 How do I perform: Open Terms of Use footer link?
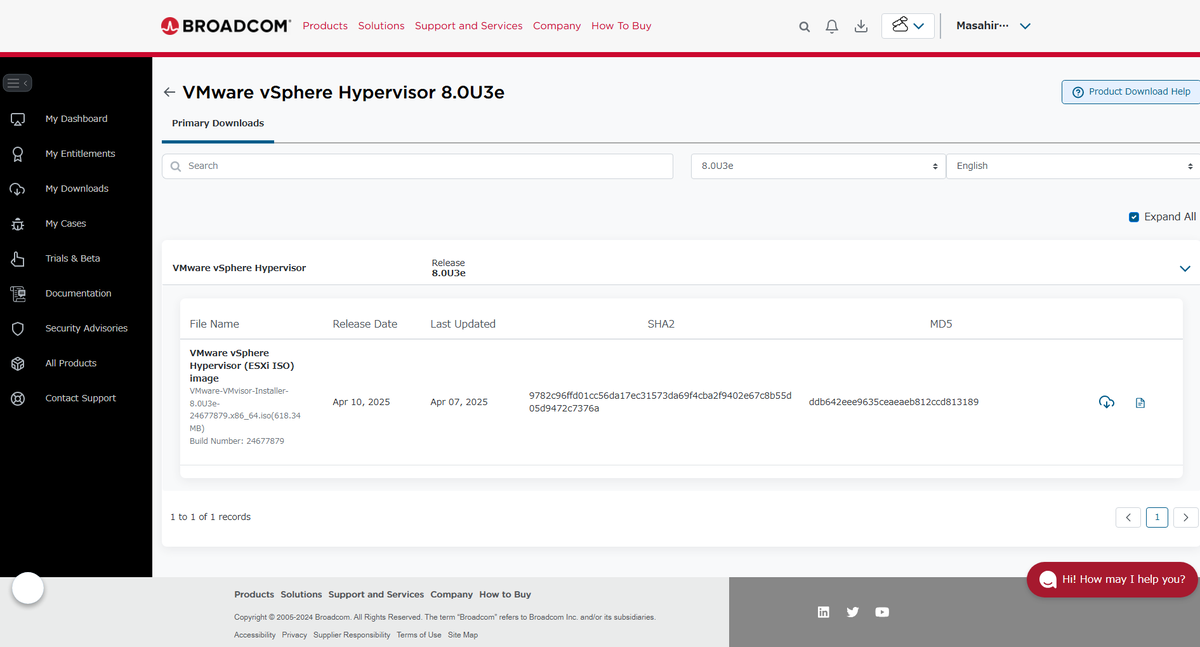[x=419, y=635]
